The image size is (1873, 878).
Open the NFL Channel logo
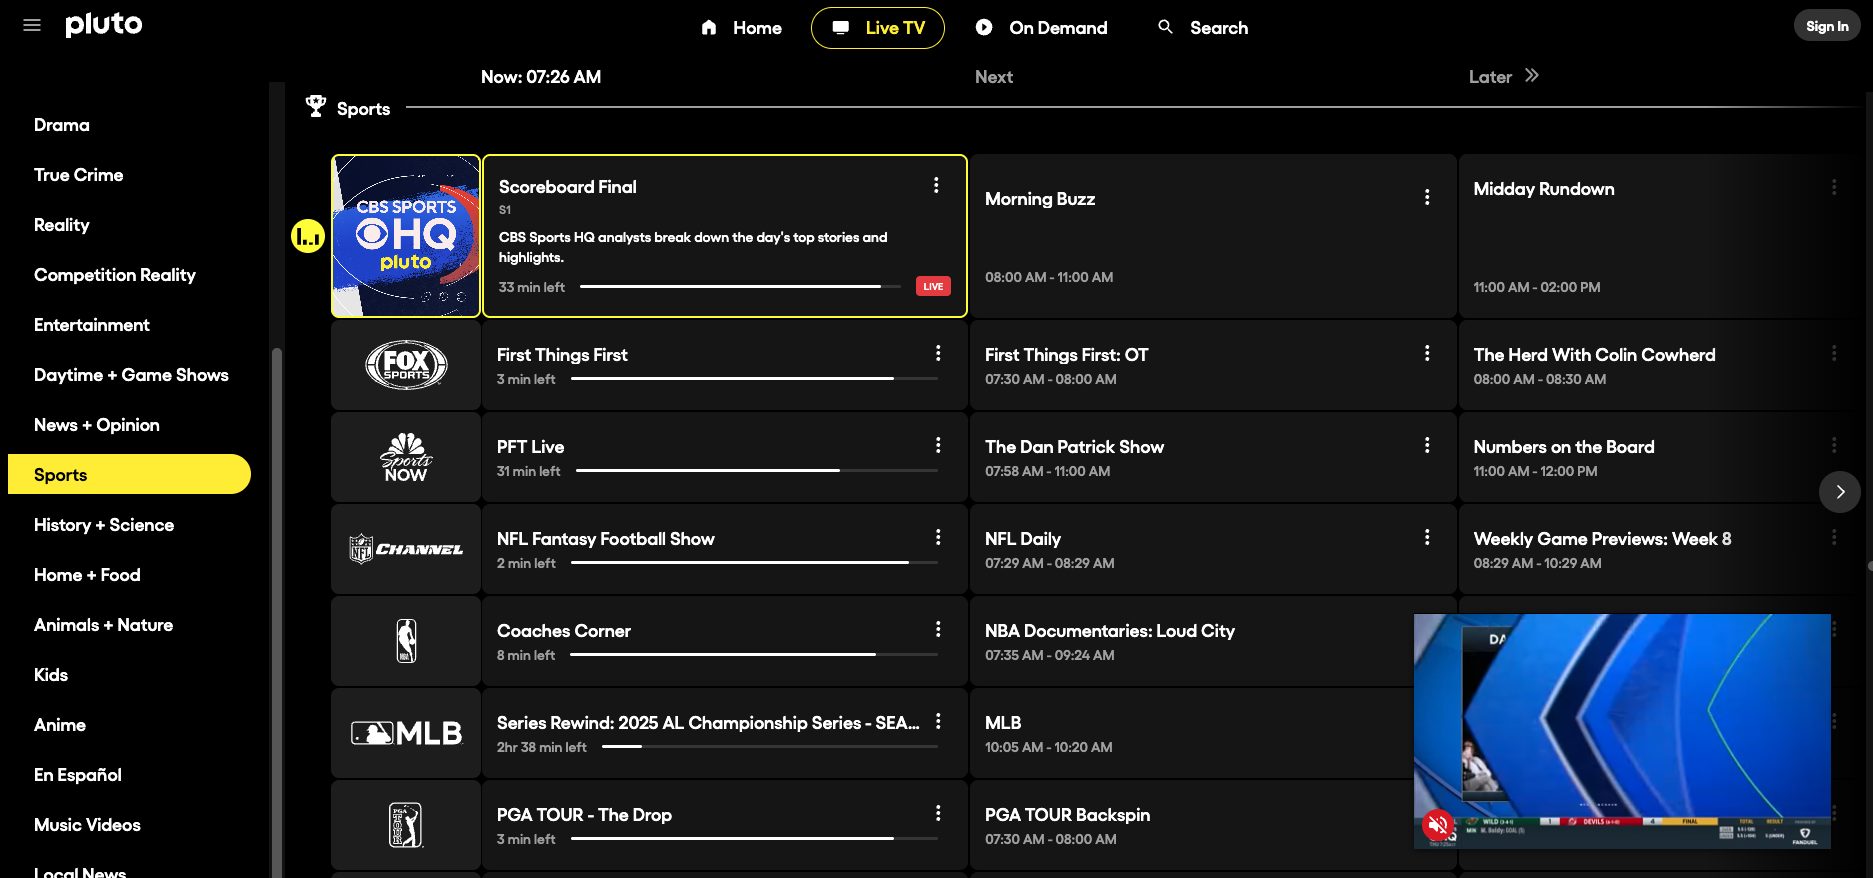(406, 549)
